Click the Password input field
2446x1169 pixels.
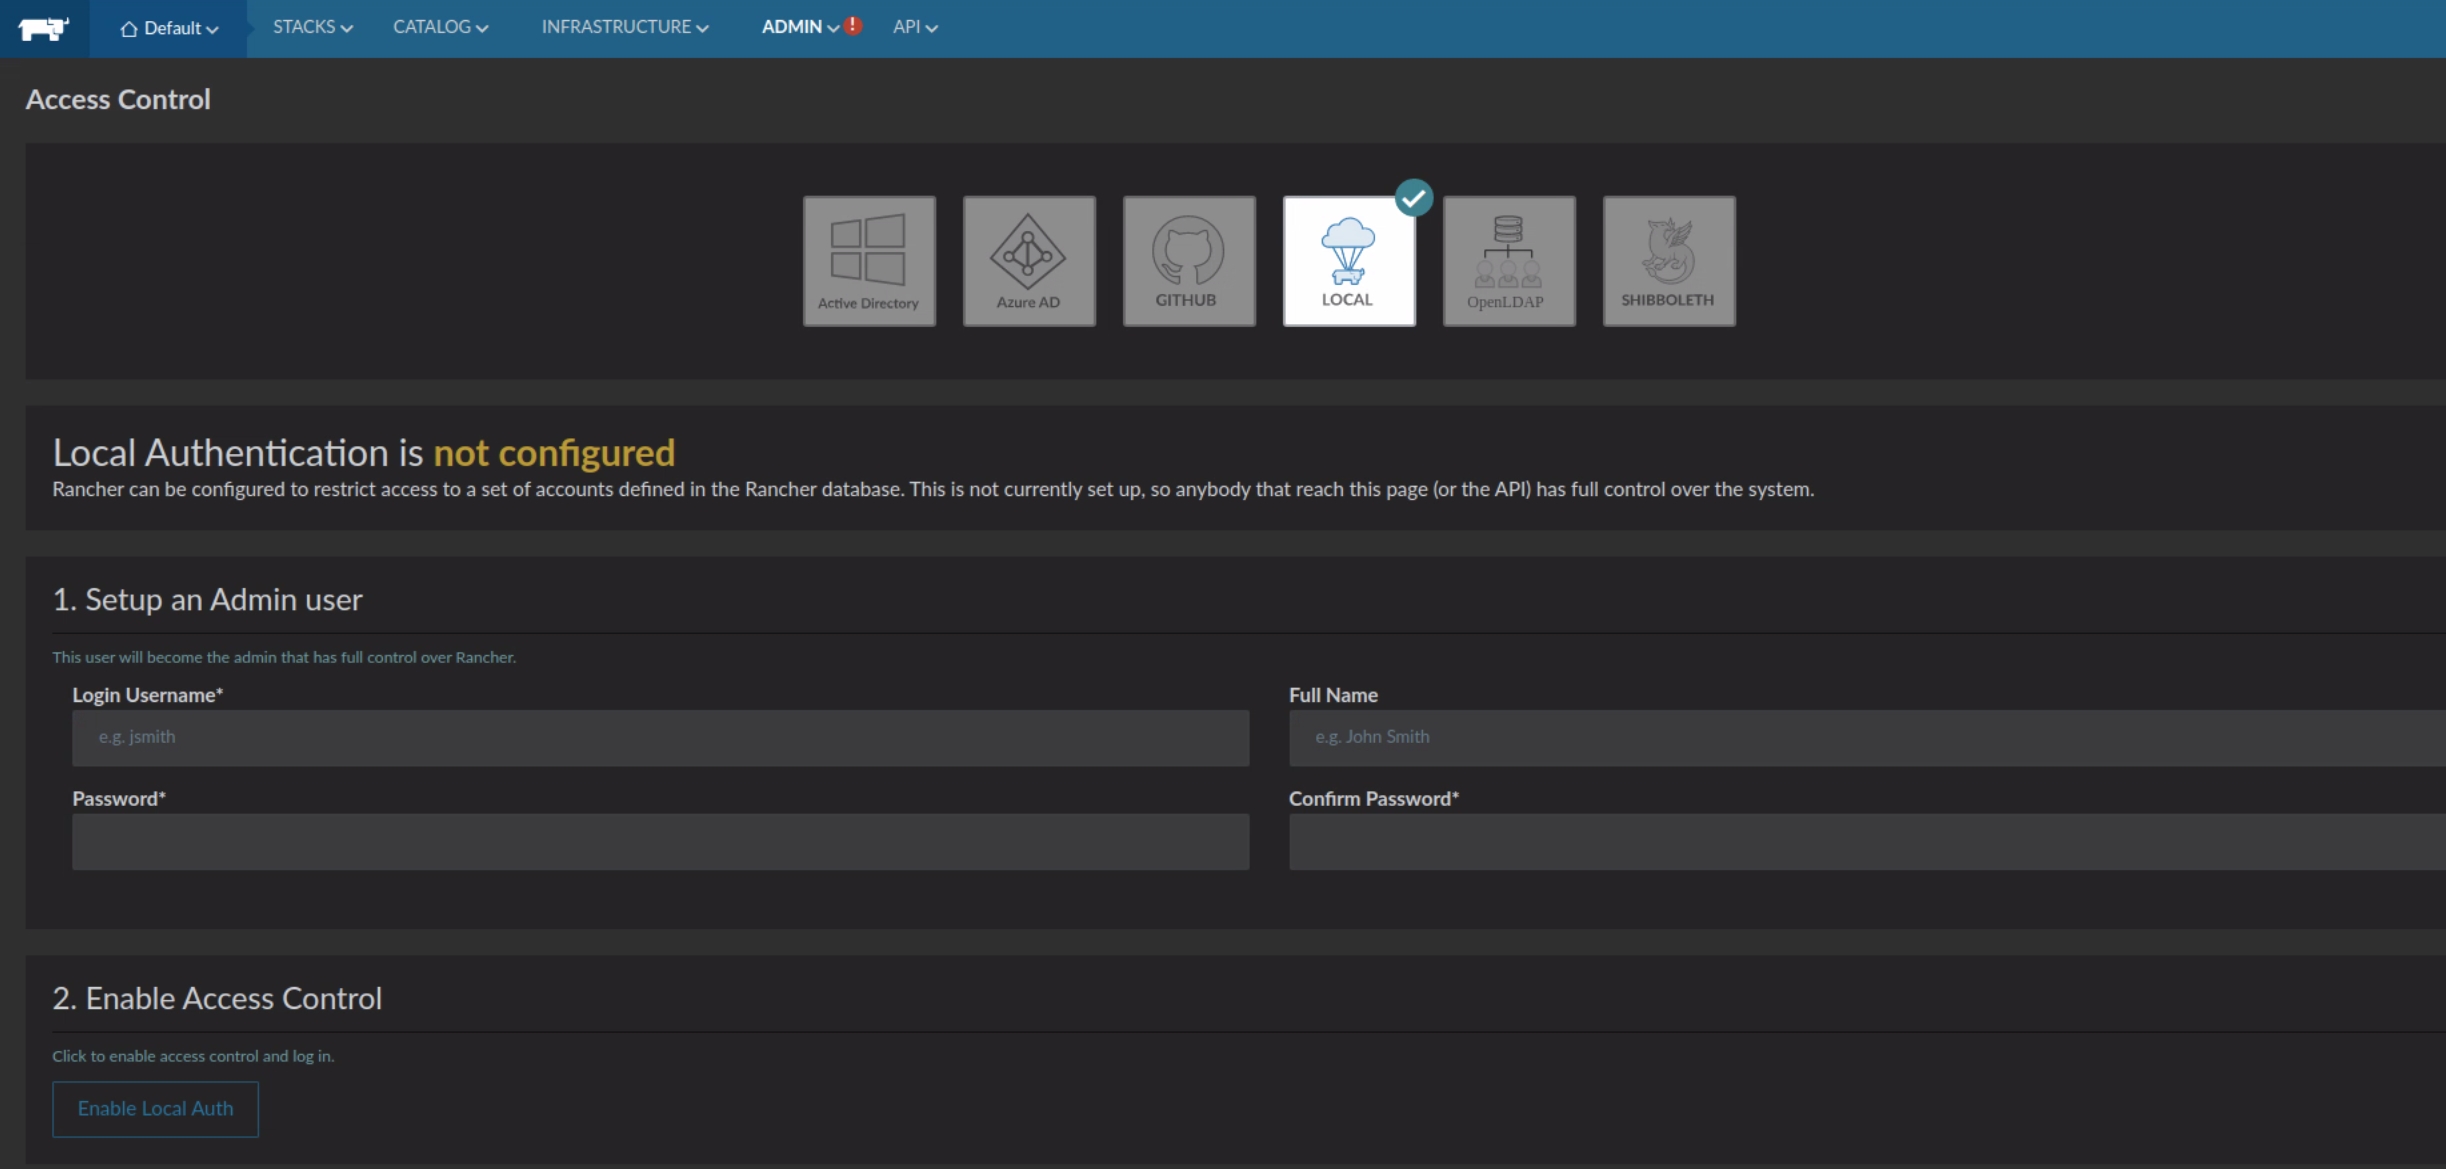pyautogui.click(x=660, y=841)
